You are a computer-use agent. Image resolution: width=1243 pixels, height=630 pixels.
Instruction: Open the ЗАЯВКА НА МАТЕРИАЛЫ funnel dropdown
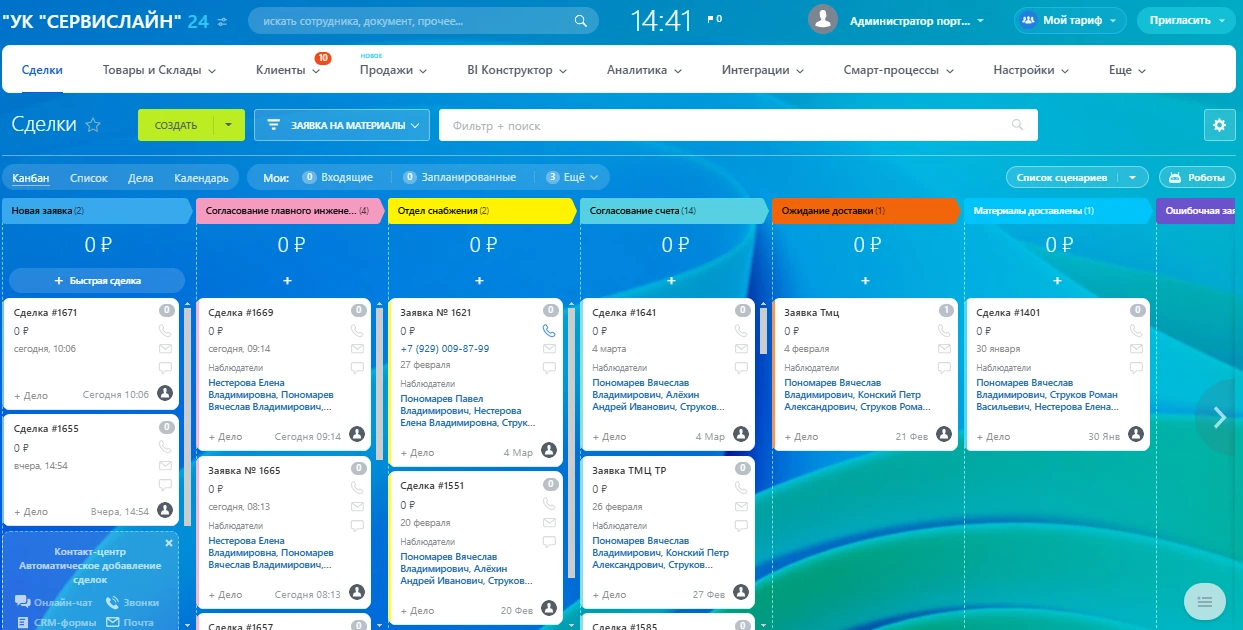[x=342, y=125]
